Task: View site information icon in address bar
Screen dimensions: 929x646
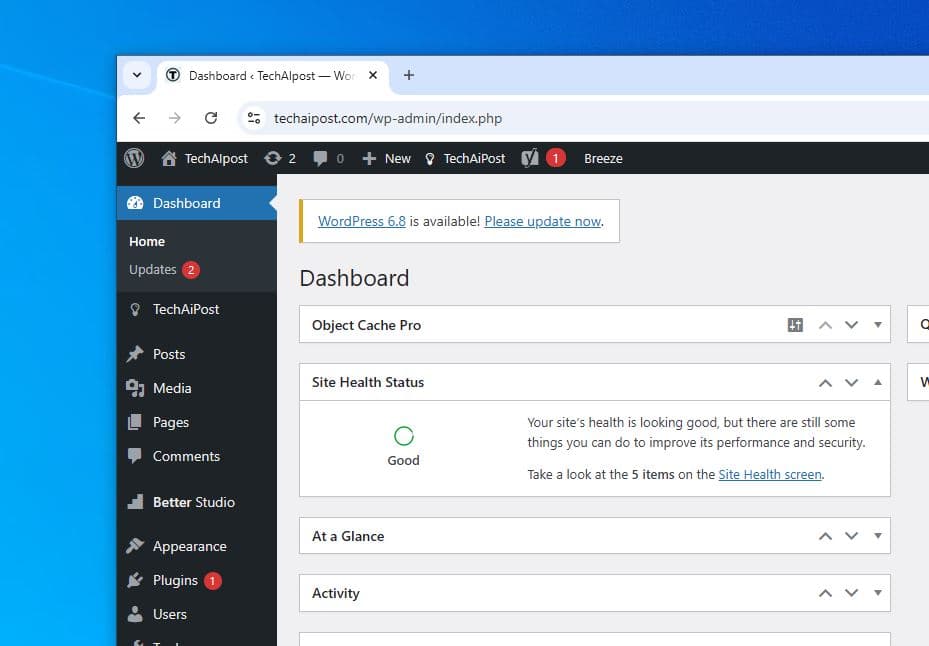Action: tap(254, 118)
